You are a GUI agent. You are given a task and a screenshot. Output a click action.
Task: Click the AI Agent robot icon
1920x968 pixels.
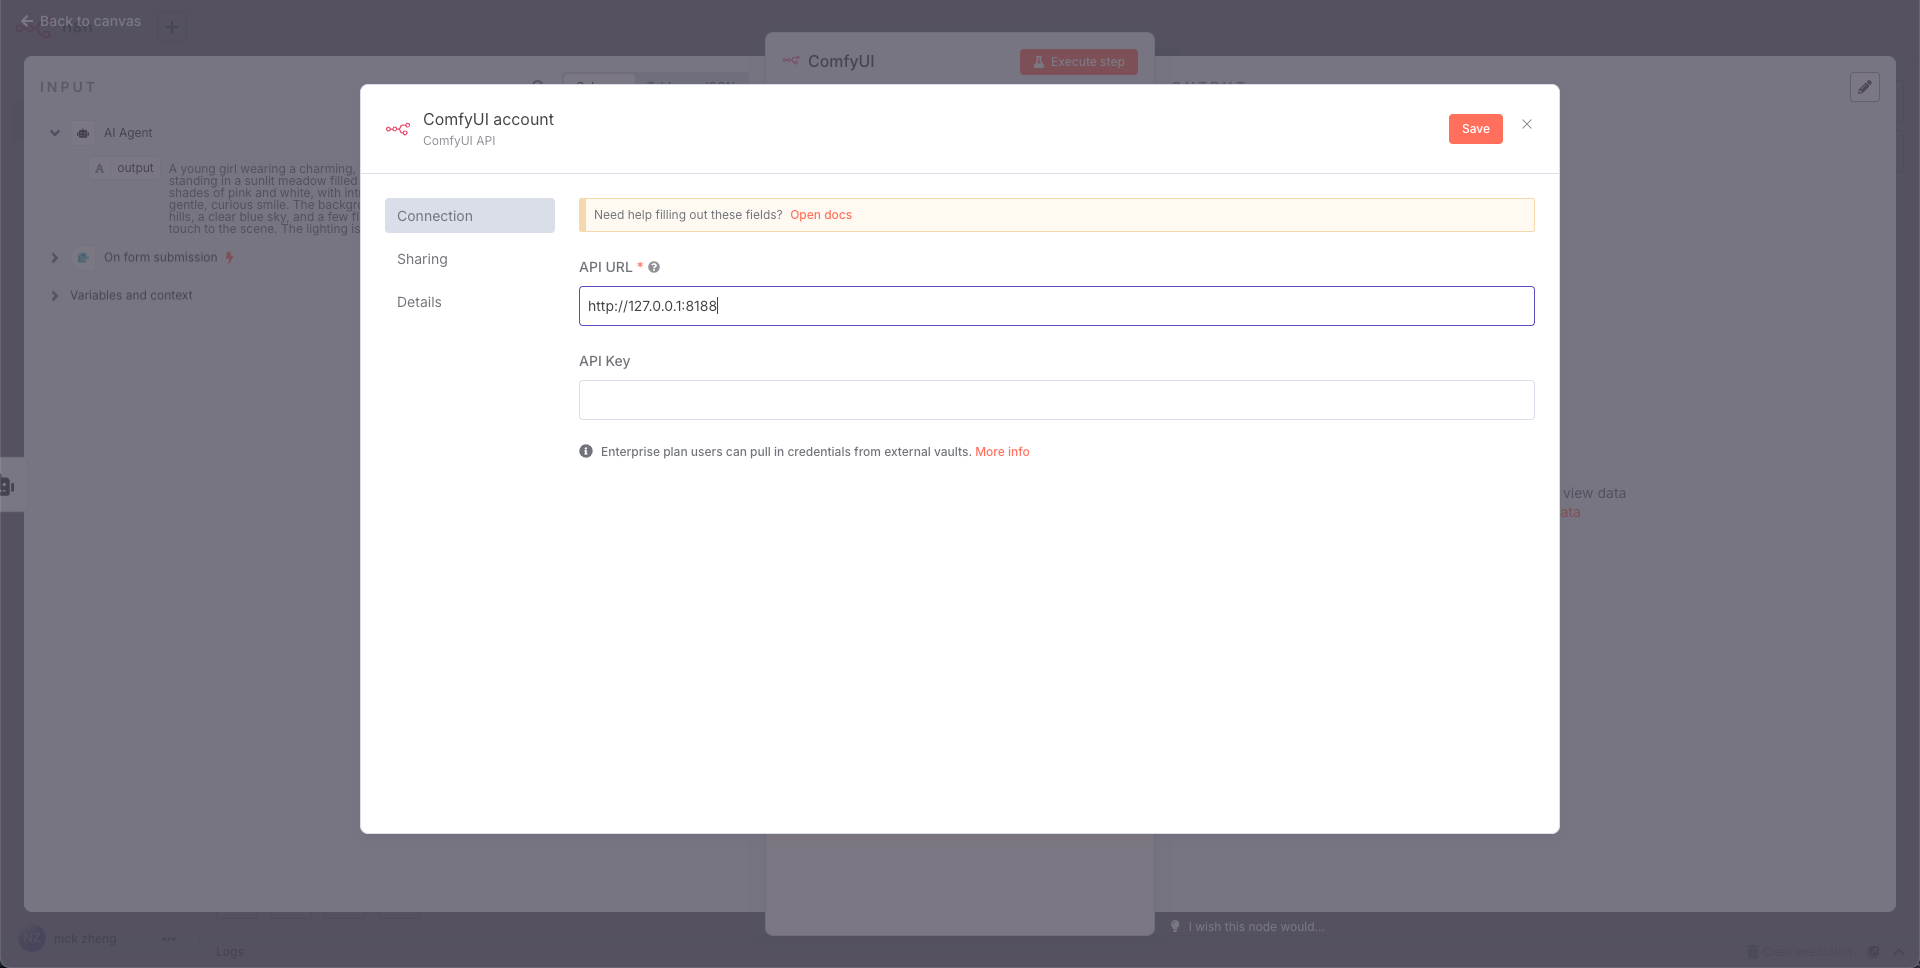[84, 133]
